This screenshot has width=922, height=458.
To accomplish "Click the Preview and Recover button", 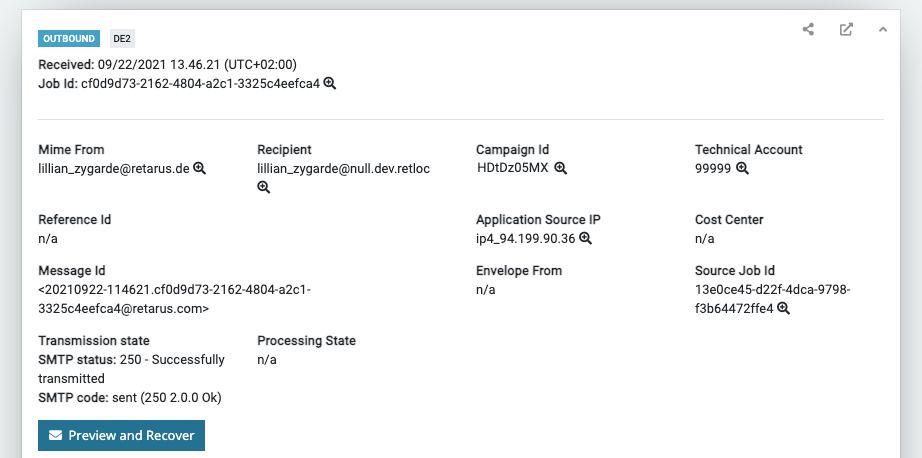I will tap(121, 435).
